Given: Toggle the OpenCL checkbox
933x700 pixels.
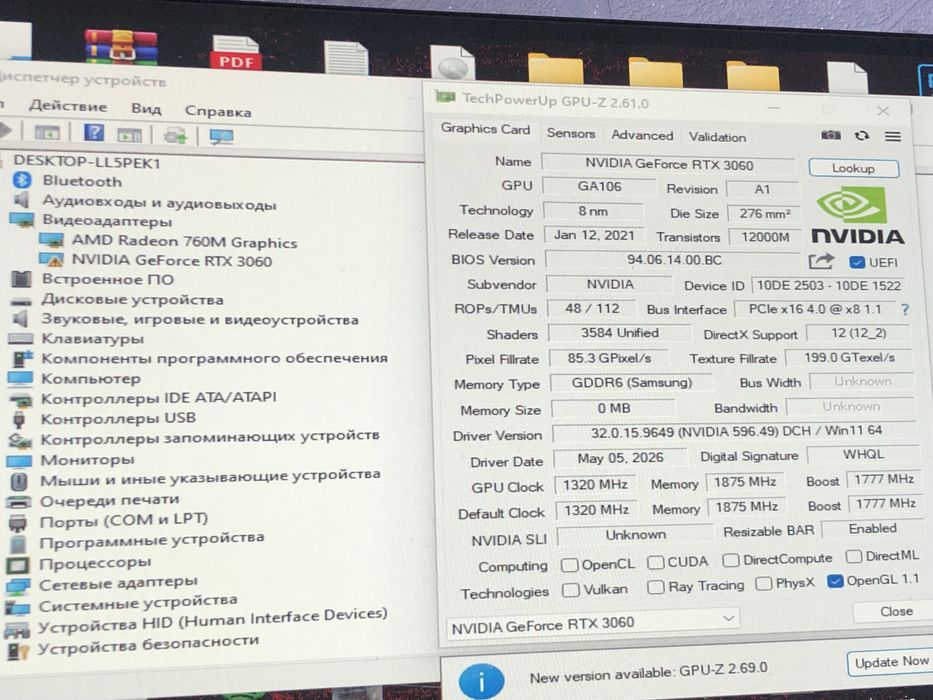Looking at the screenshot, I should pos(569,564).
